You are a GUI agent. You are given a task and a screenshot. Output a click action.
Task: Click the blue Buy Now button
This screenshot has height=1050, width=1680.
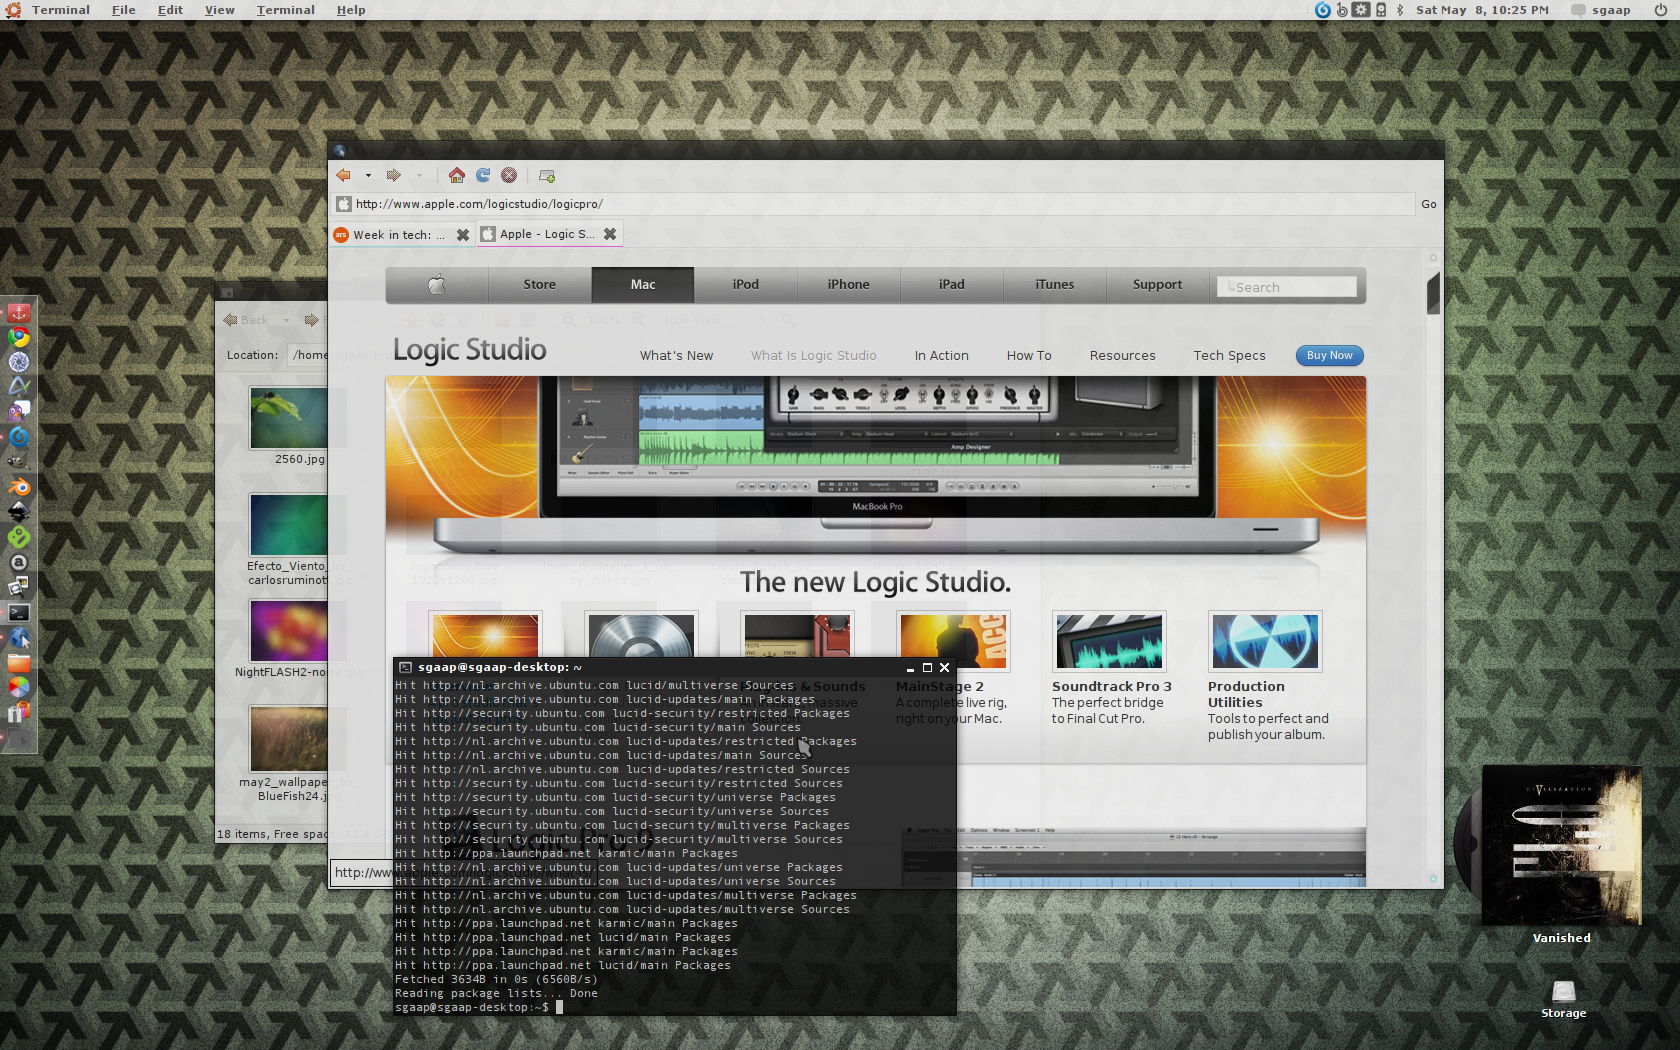click(x=1330, y=356)
